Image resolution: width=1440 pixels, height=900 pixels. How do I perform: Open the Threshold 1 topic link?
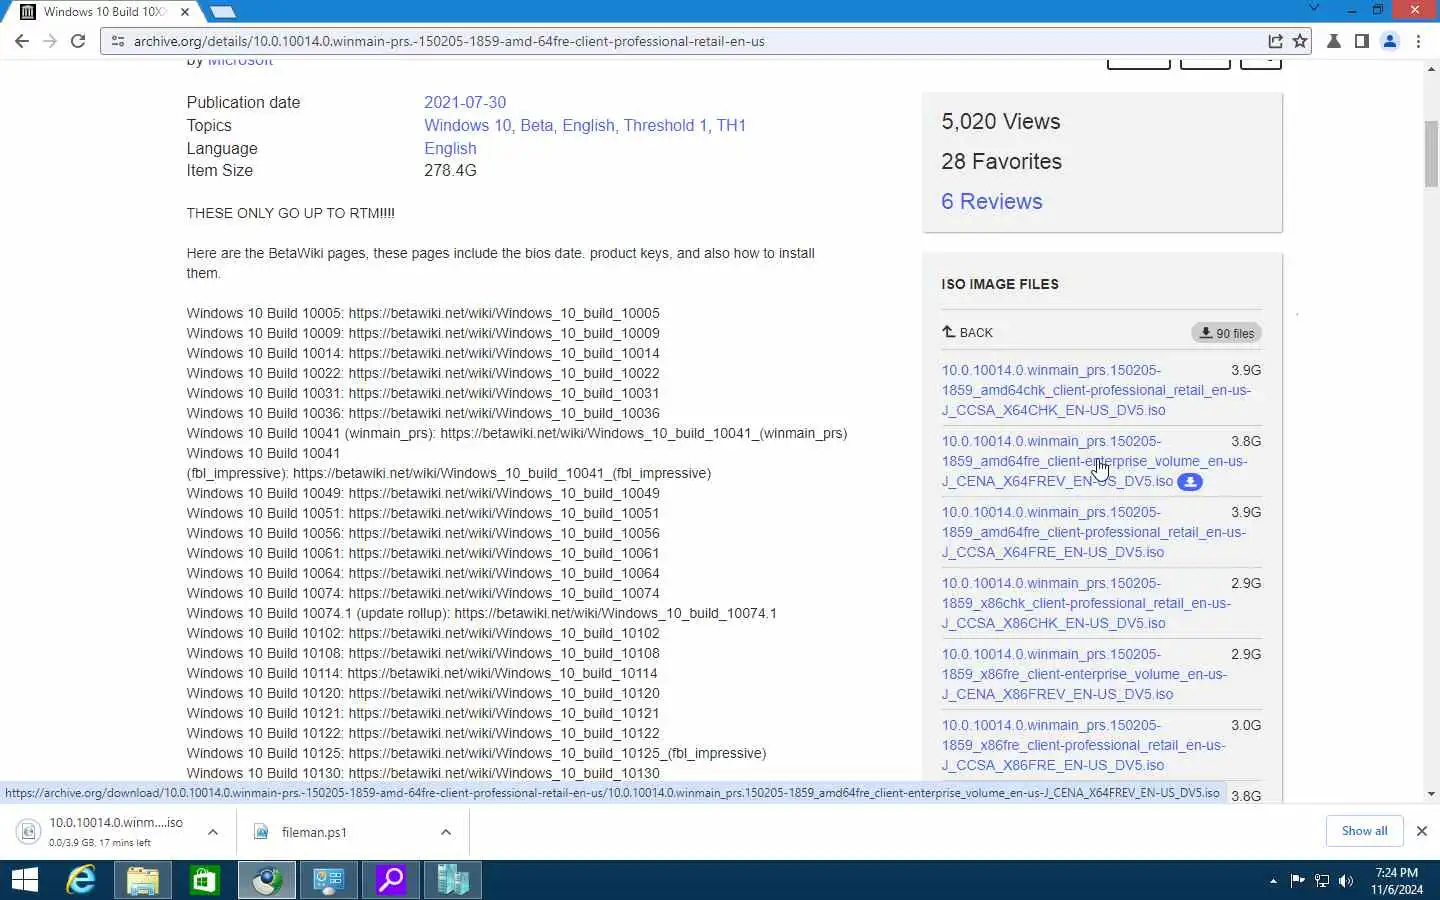[665, 125]
